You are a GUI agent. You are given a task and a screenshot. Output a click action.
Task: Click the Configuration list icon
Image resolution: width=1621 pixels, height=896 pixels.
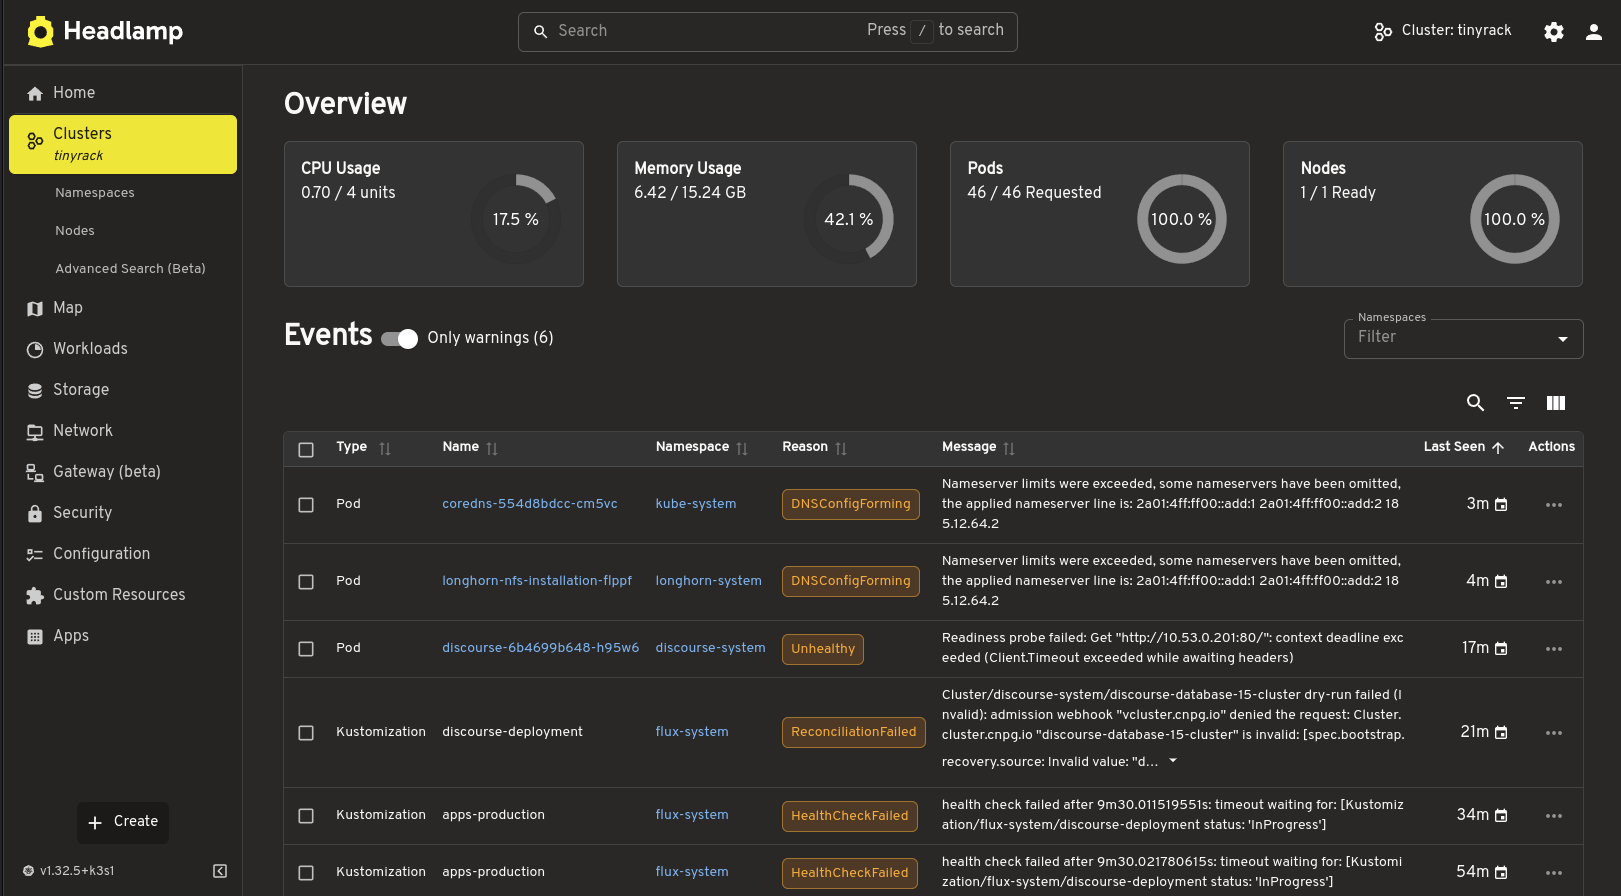pos(35,555)
